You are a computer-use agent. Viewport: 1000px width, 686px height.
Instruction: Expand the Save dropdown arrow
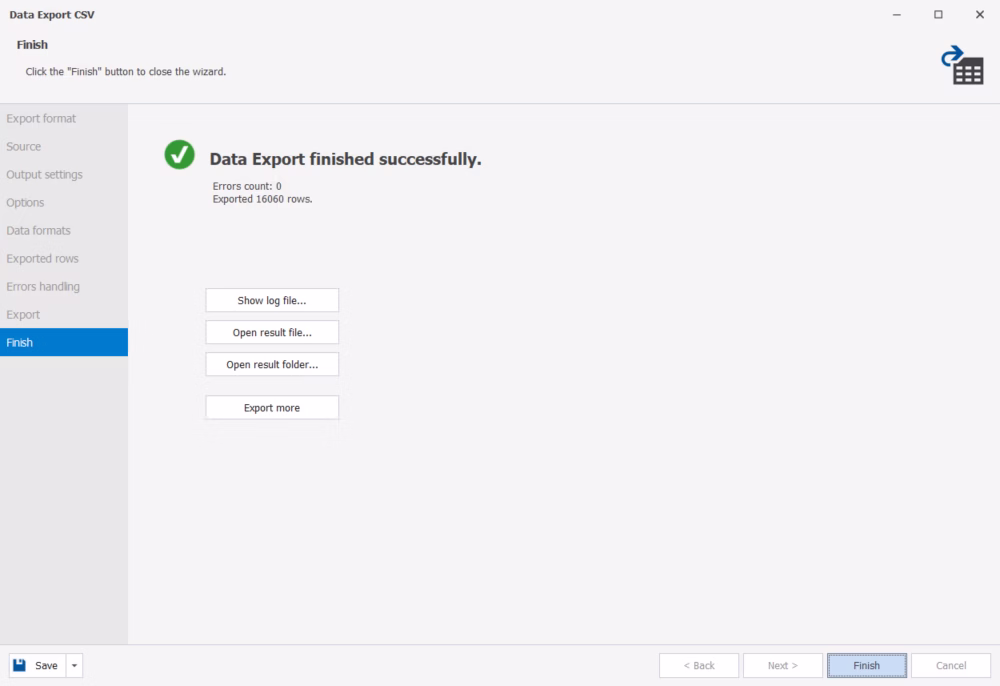[x=75, y=666]
